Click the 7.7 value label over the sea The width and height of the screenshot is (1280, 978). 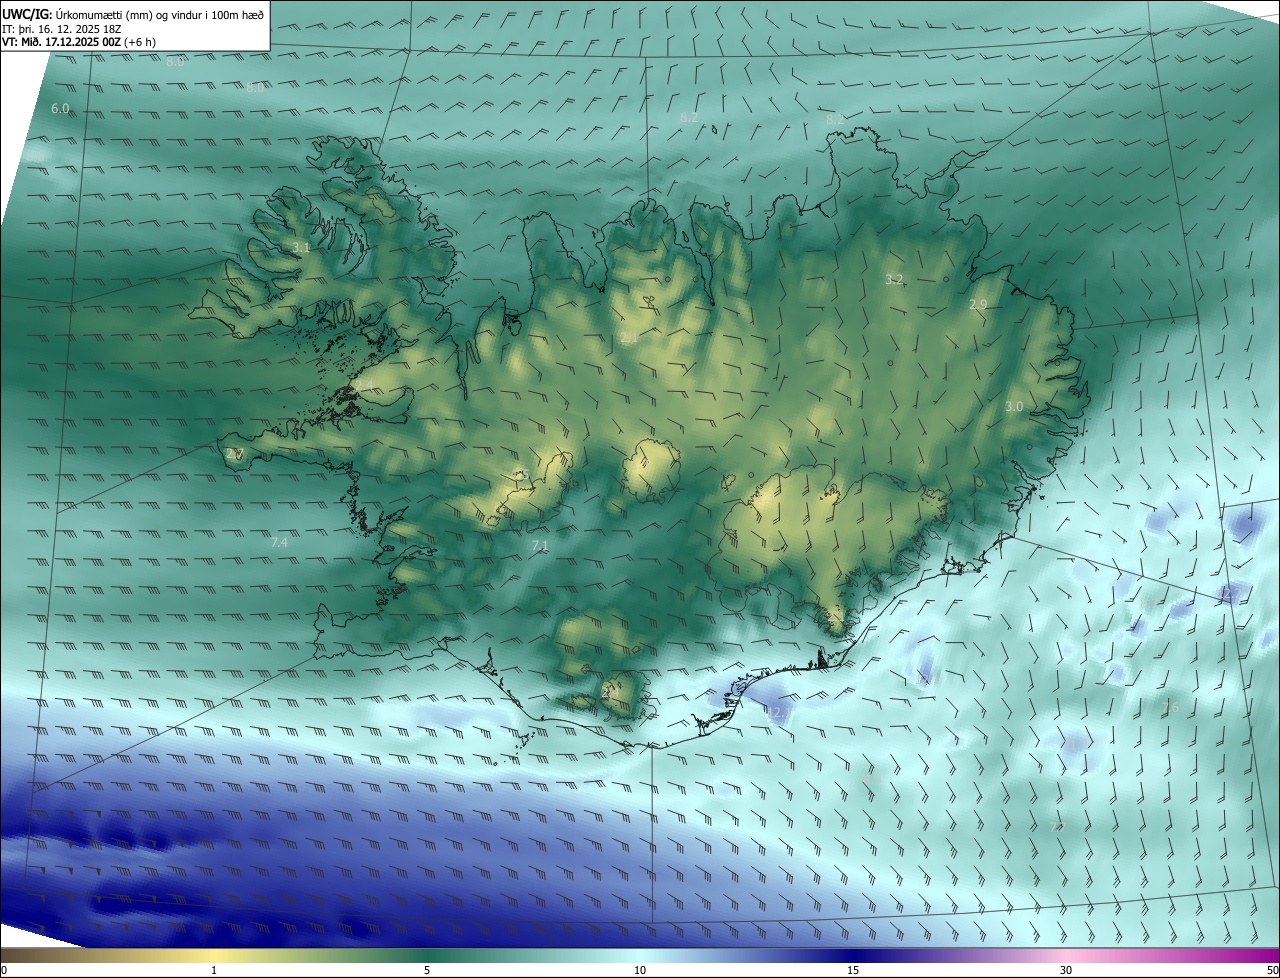coord(1059,826)
